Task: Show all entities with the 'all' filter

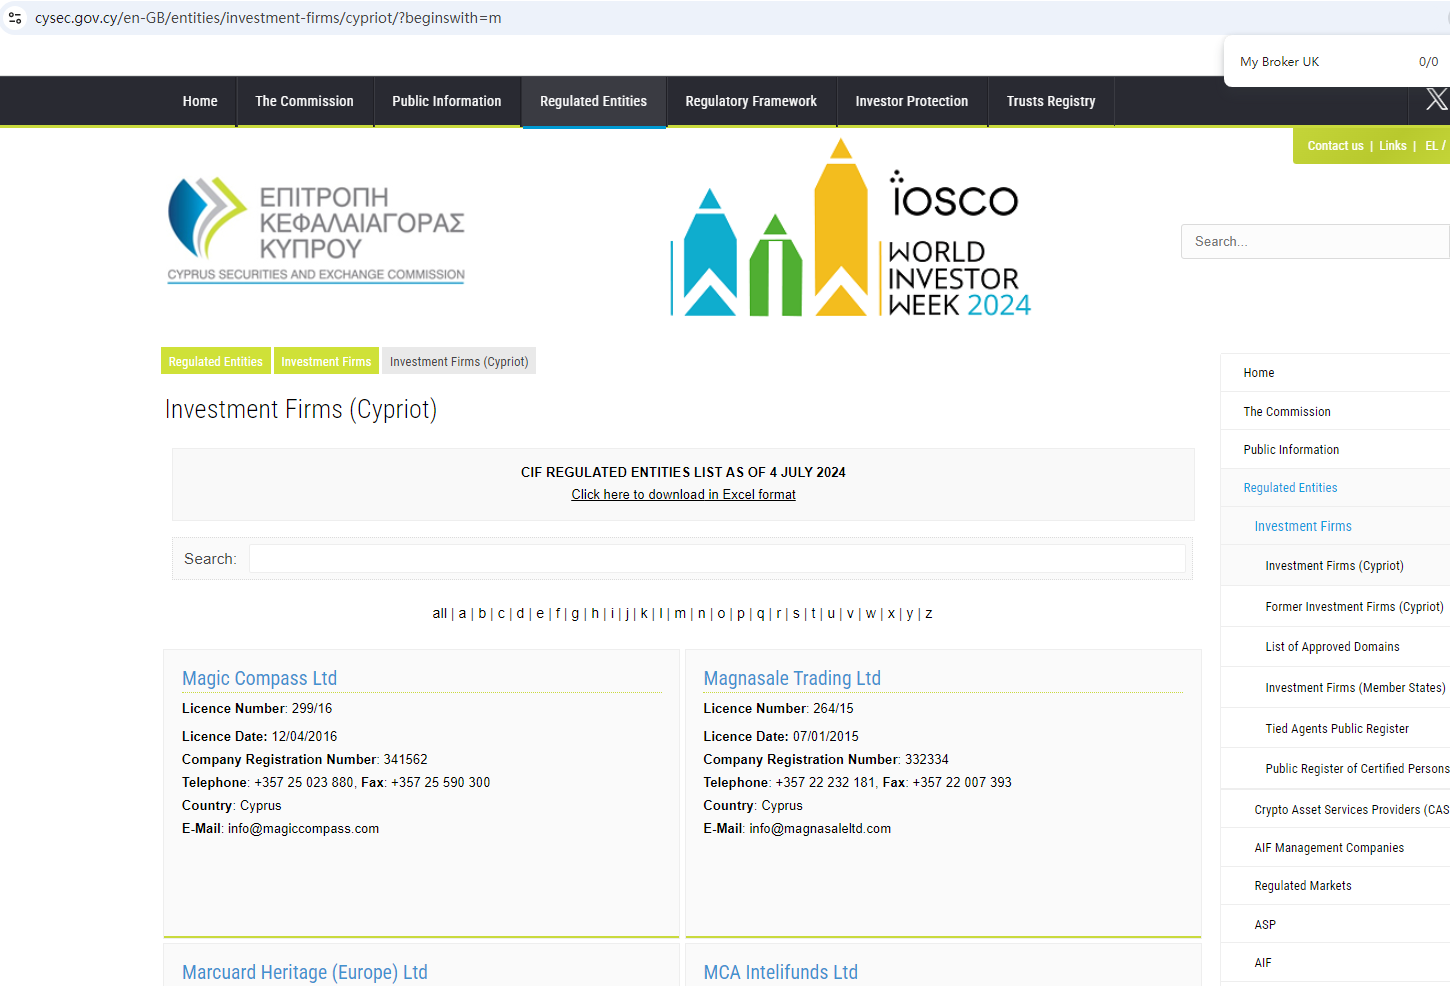Action: pos(439,614)
